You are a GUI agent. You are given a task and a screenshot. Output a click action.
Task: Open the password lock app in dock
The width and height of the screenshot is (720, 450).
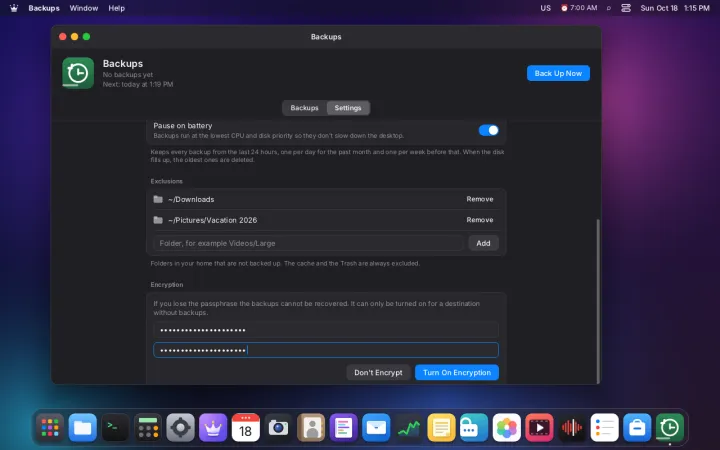click(474, 428)
